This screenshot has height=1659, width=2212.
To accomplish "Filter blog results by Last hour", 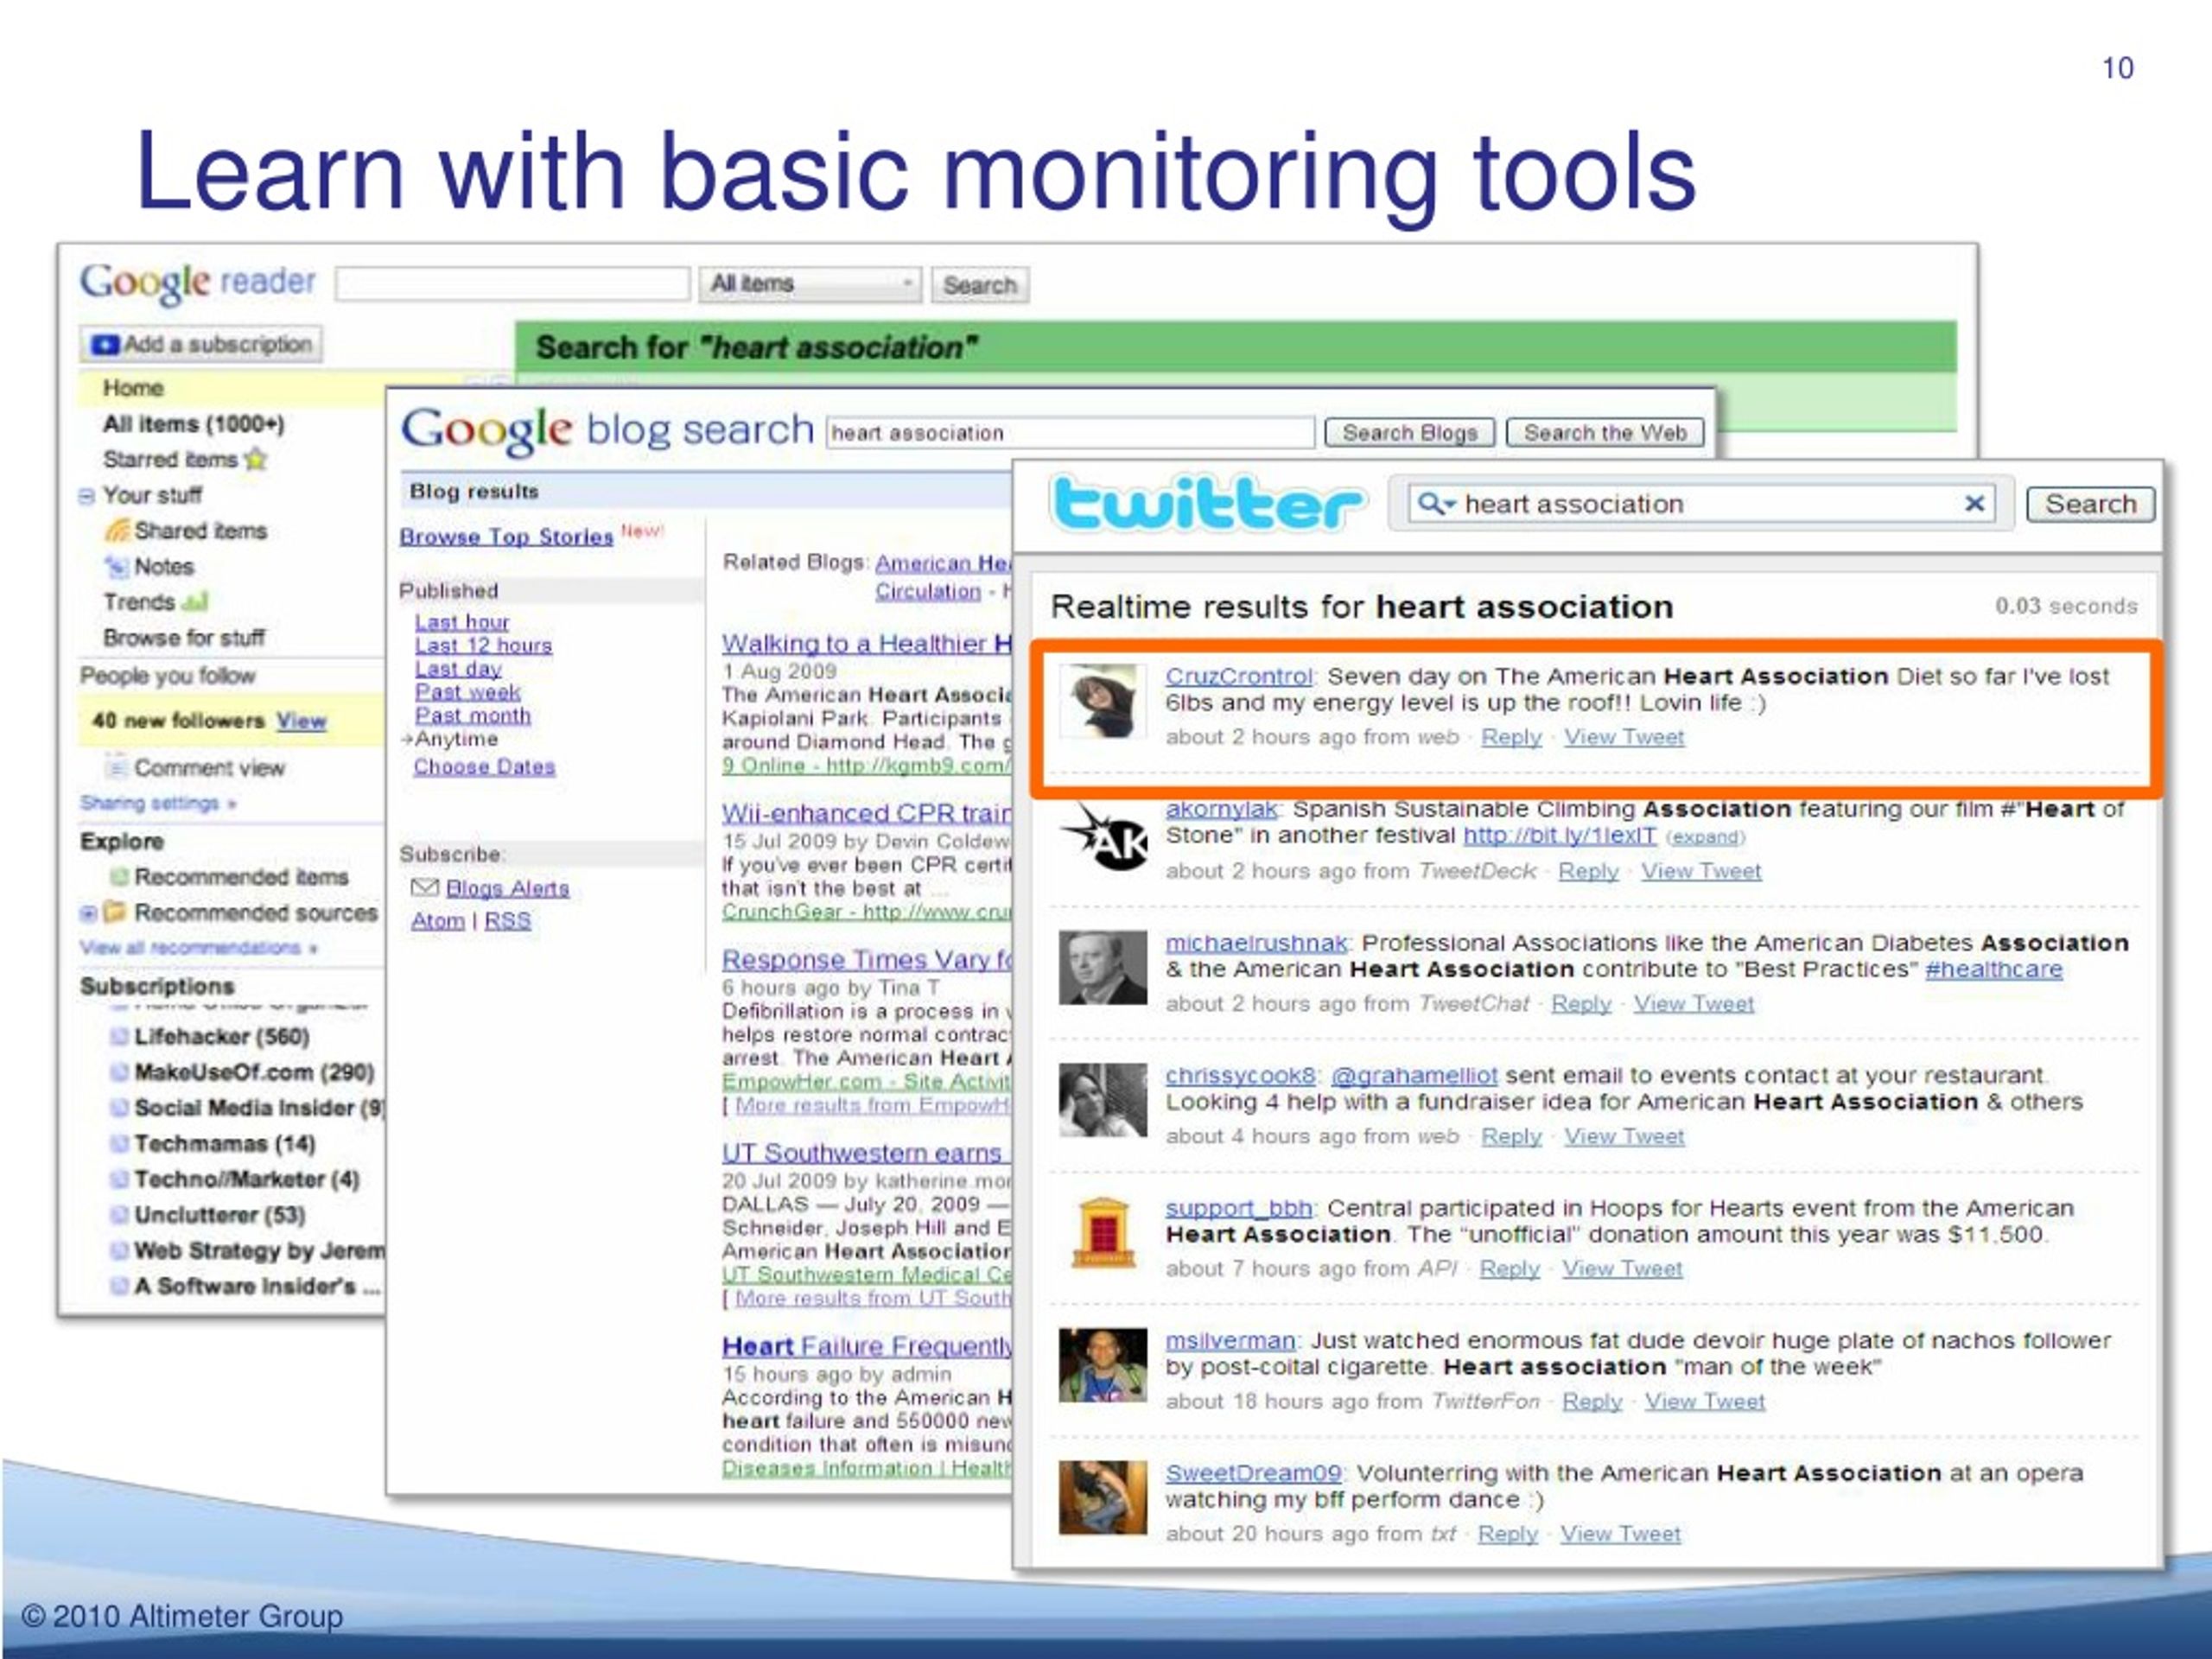I will pos(462,621).
